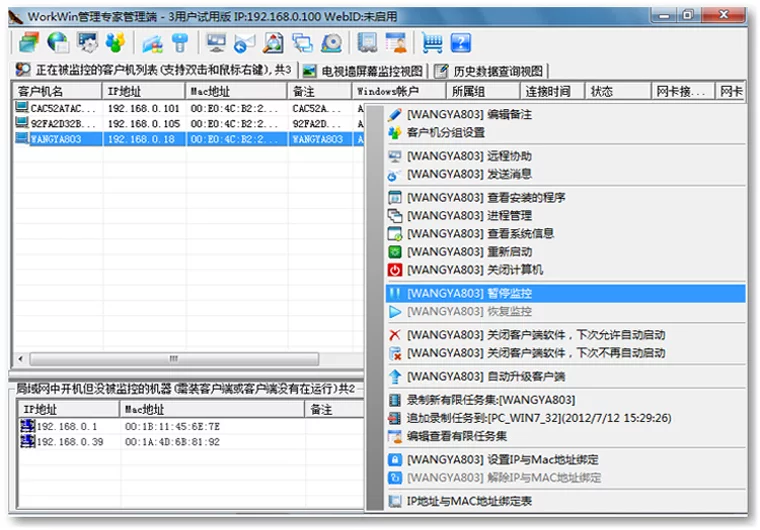Open the notebook toolbar icon
This screenshot has height=530, width=760.
point(367,43)
